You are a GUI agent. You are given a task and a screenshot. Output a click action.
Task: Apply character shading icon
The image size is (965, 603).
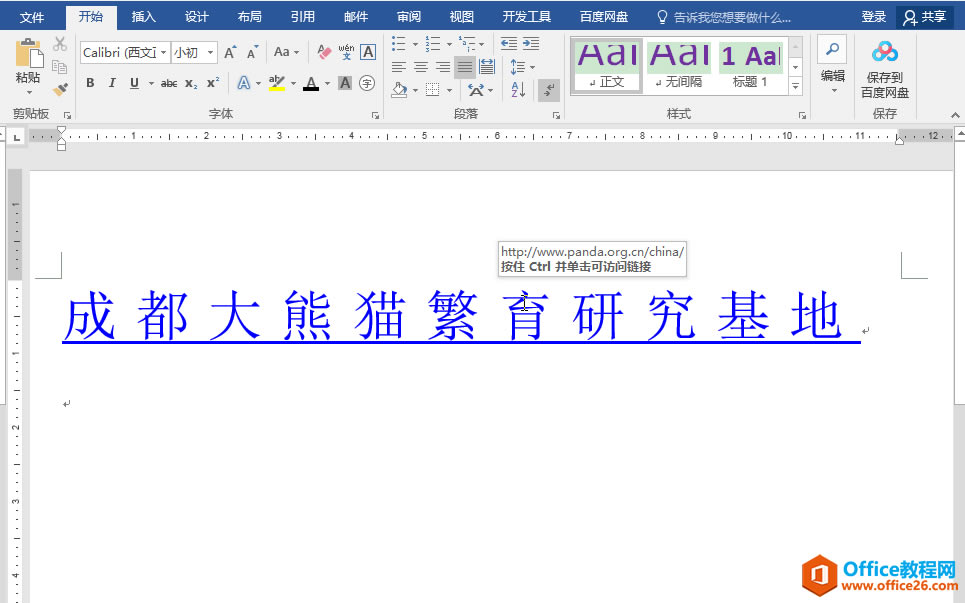(x=345, y=83)
